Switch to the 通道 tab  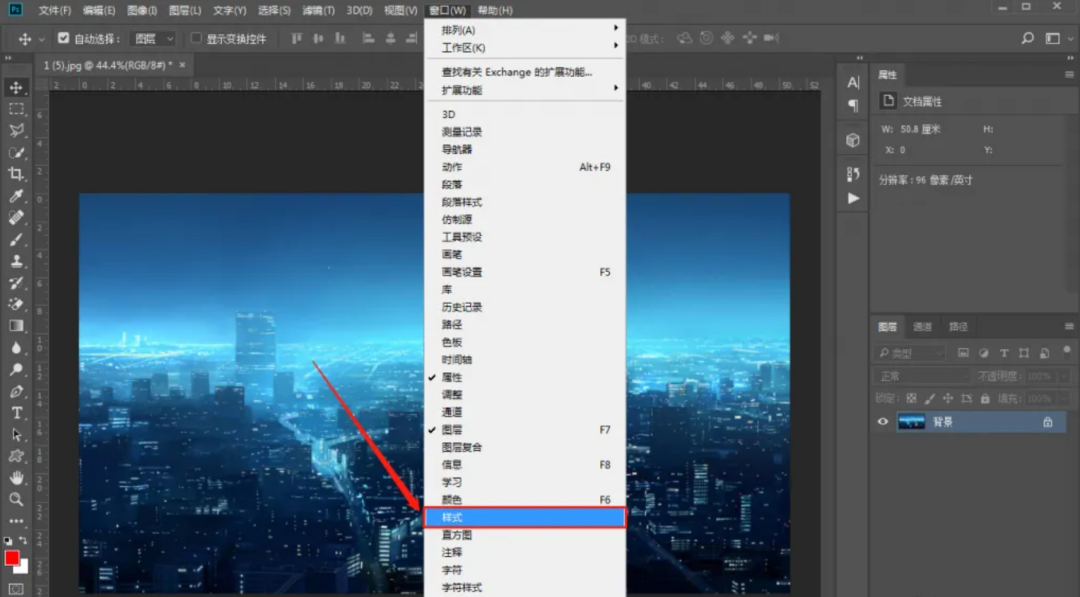pos(921,326)
